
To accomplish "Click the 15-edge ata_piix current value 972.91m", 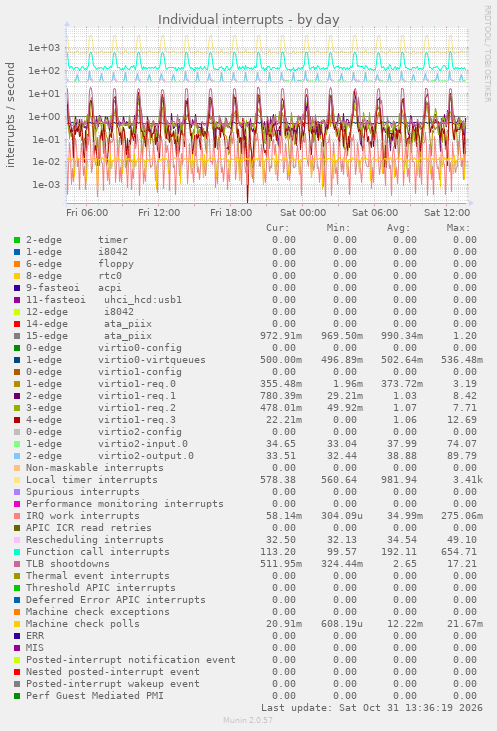I will (x=281, y=336).
